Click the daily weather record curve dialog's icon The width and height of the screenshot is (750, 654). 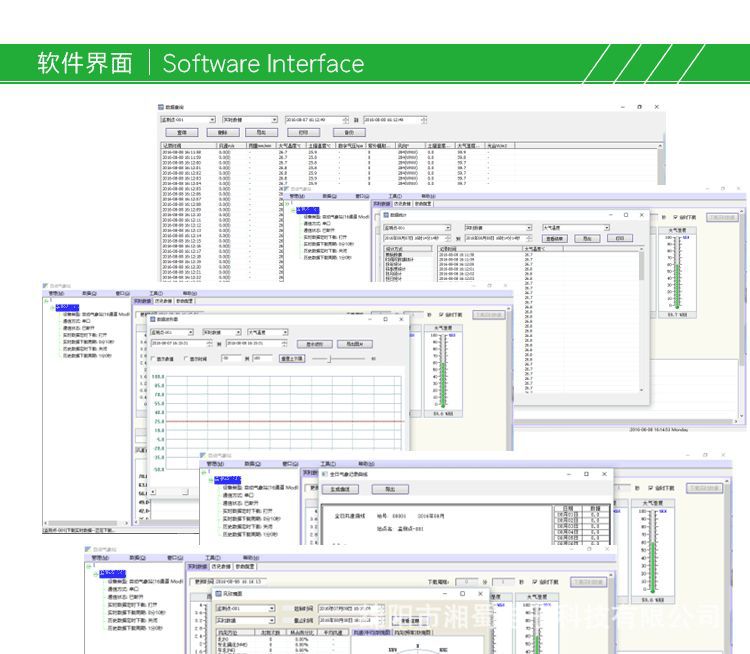324,474
